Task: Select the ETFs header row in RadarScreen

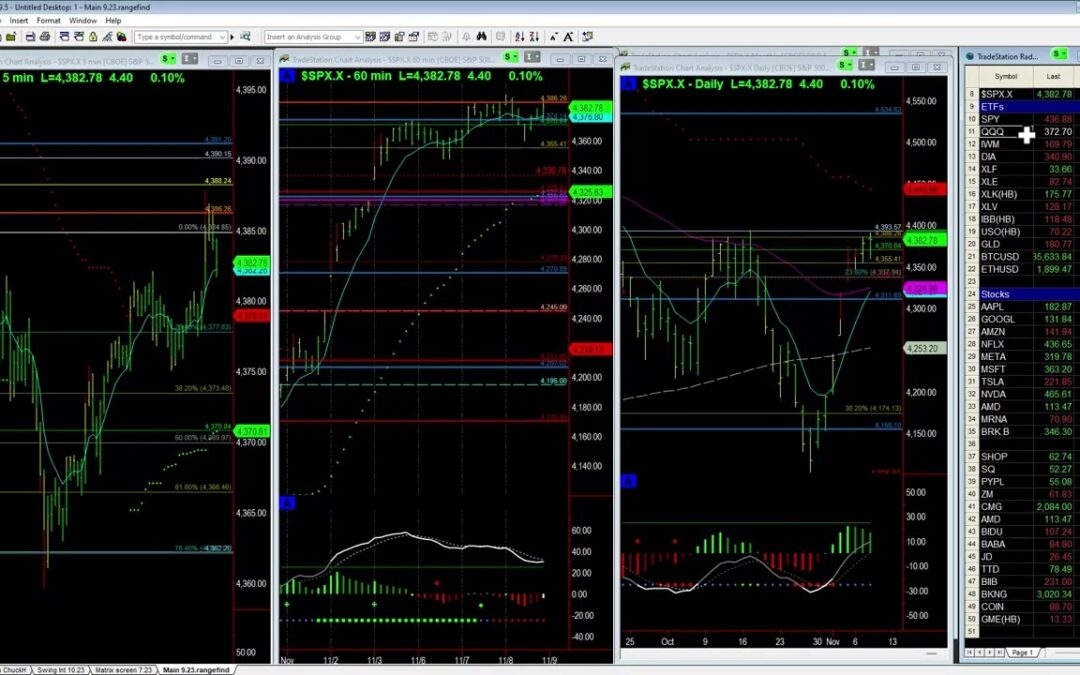Action: (1022, 107)
